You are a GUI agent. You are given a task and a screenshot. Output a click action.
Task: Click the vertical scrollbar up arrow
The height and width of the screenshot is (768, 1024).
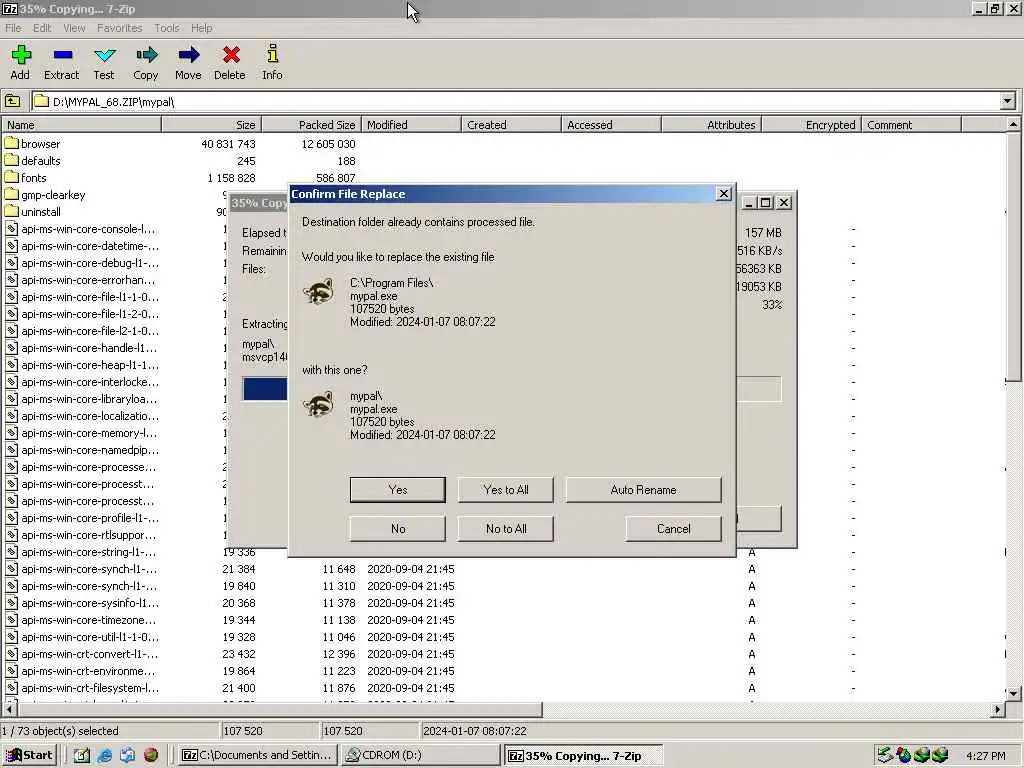(1013, 124)
